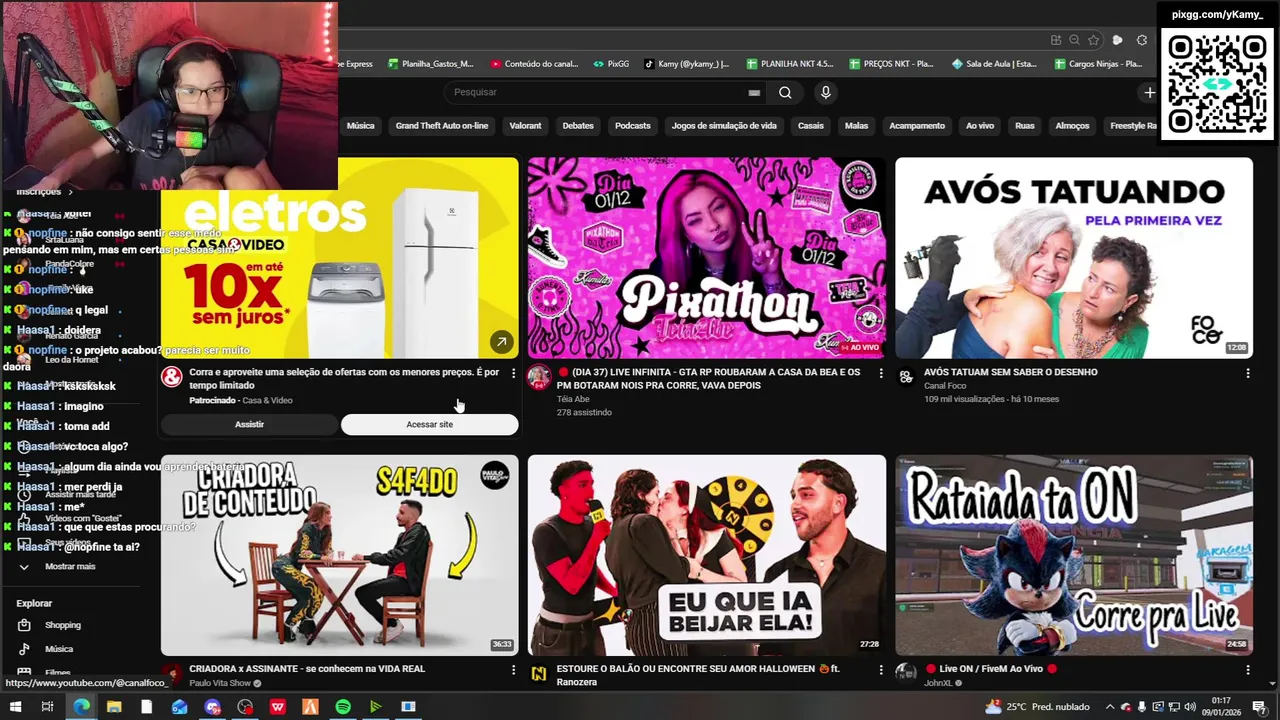Image resolution: width=1280 pixels, height=720 pixels.
Task: Open Task View on the taskbar
Action: click(47, 707)
